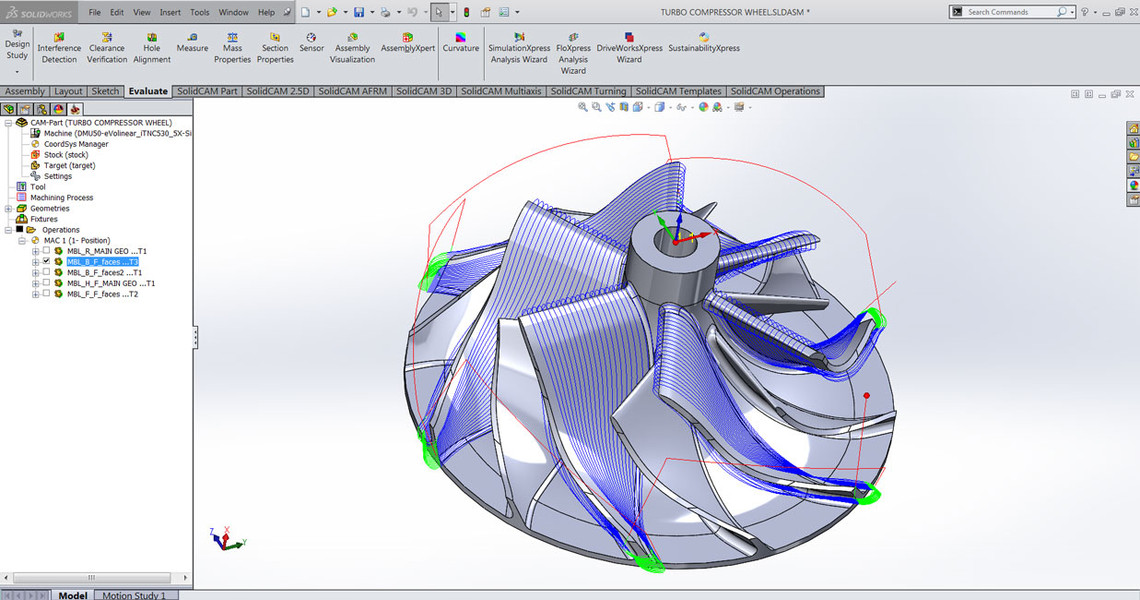1140x600 pixels.
Task: Open the Design Study dropdown
Action: tap(17, 71)
